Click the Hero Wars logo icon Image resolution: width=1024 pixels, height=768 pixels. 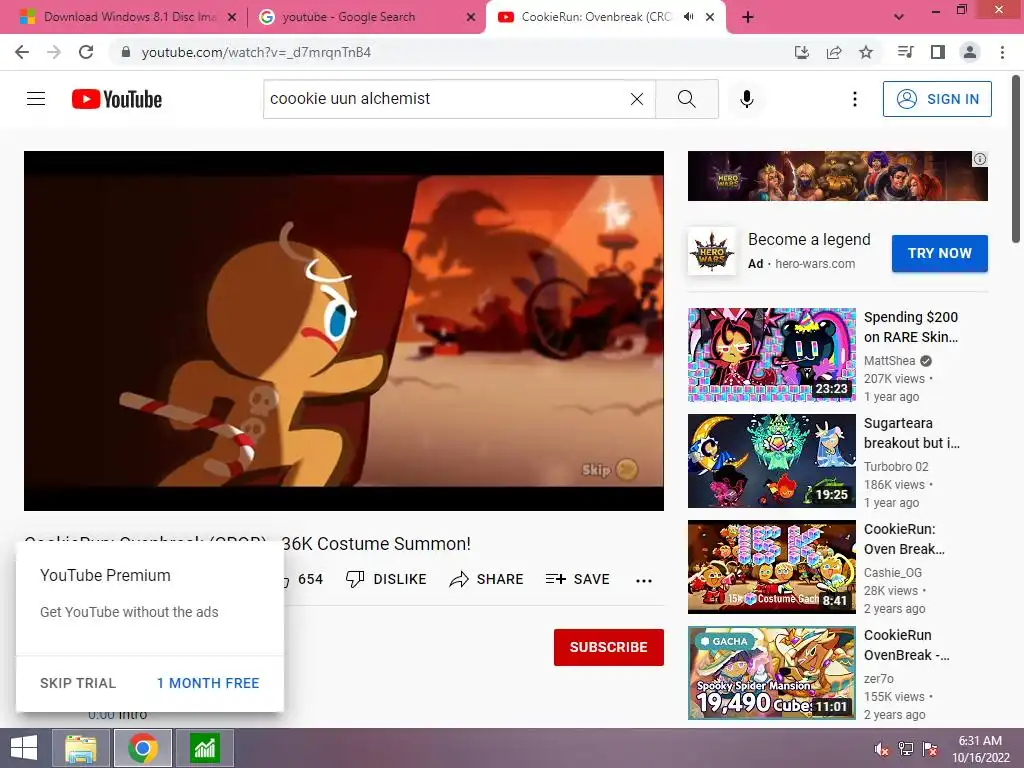[x=712, y=251]
